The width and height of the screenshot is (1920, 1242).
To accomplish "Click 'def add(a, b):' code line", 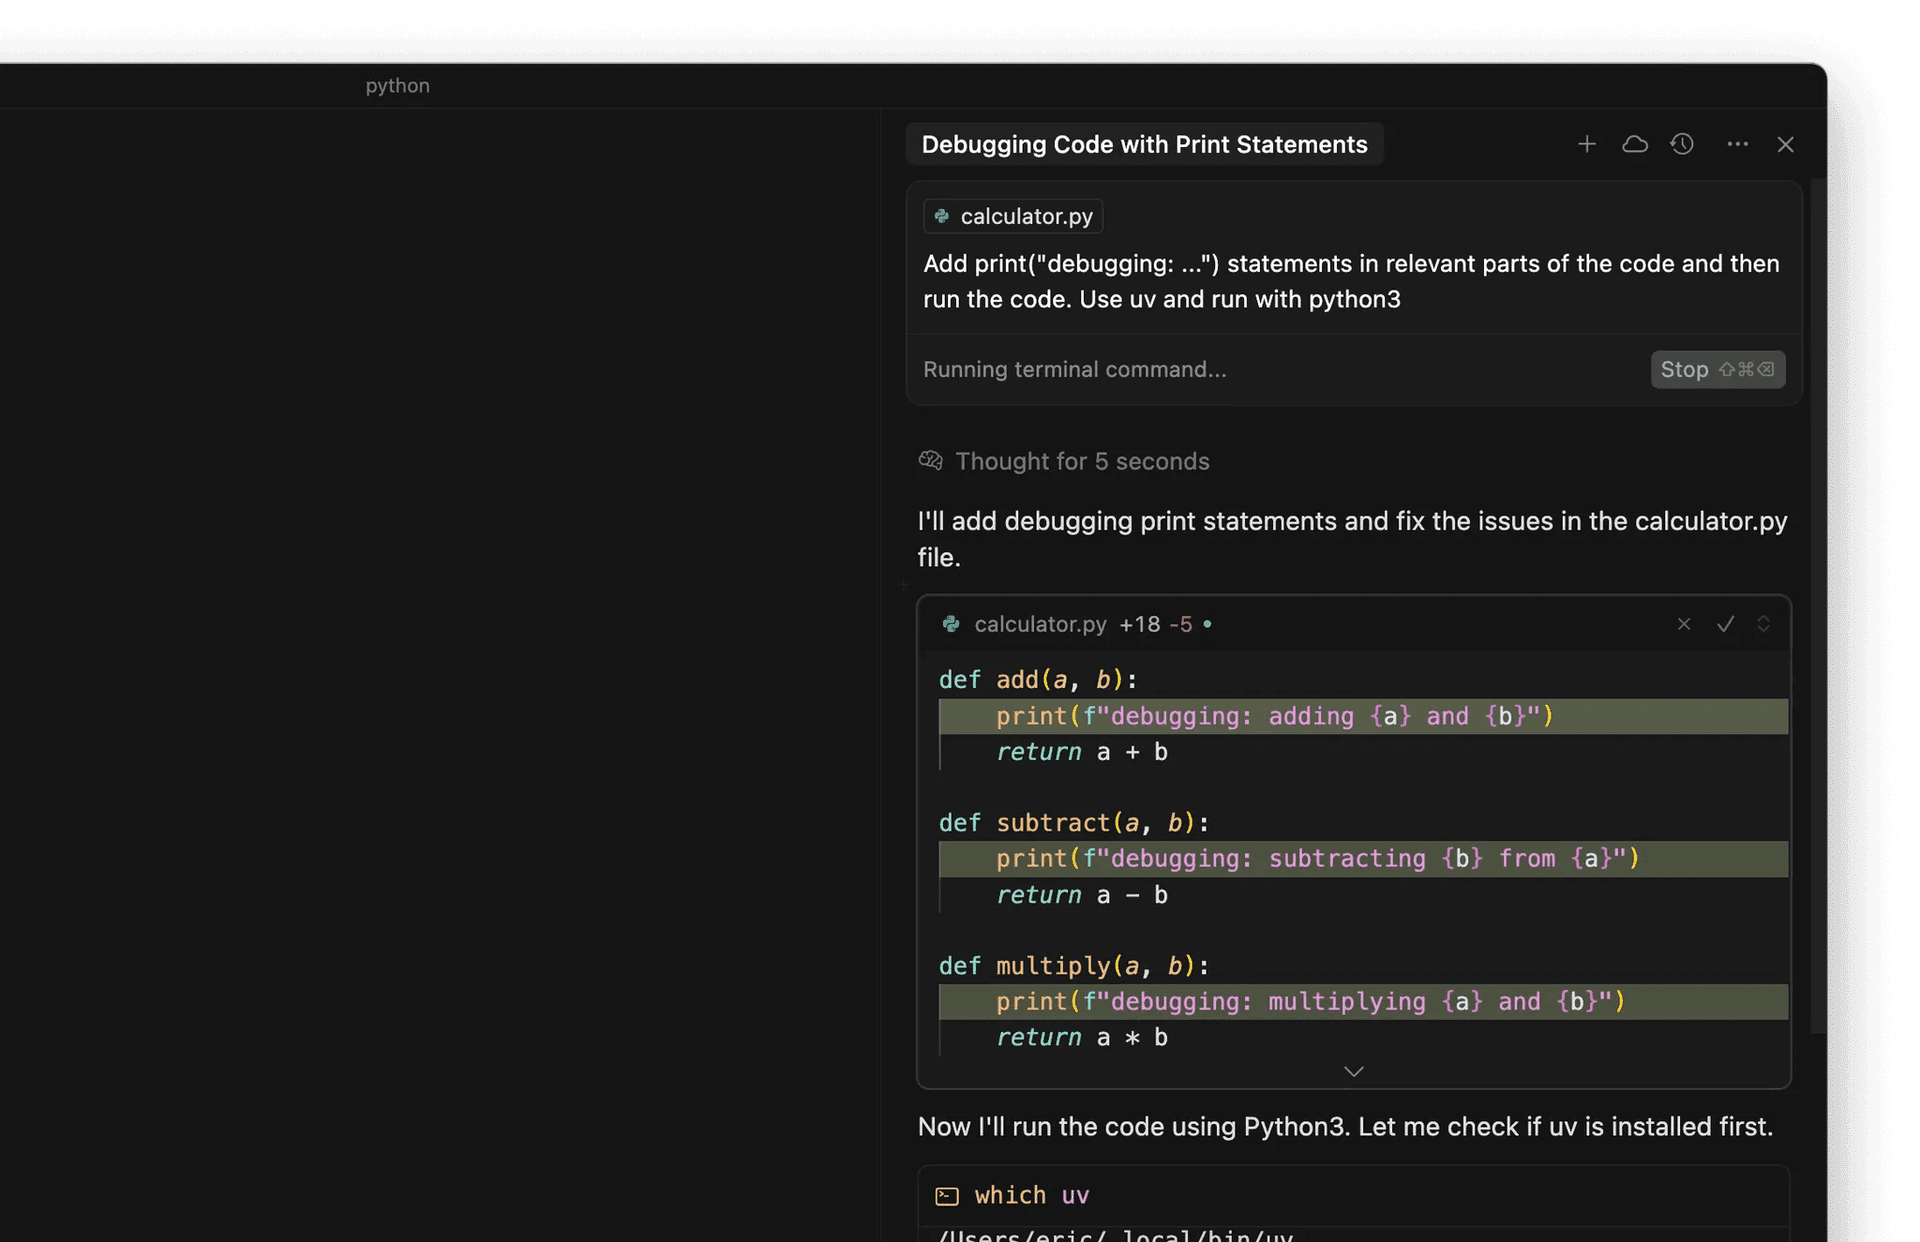I will 1037,680.
